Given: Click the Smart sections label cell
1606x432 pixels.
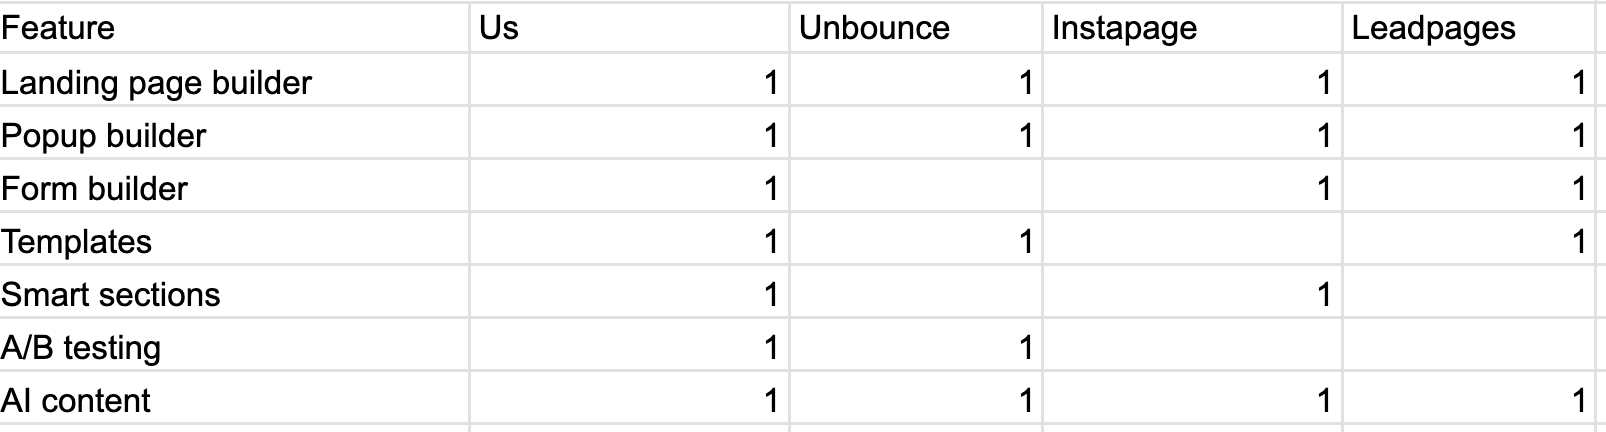Looking at the screenshot, I should 234,294.
